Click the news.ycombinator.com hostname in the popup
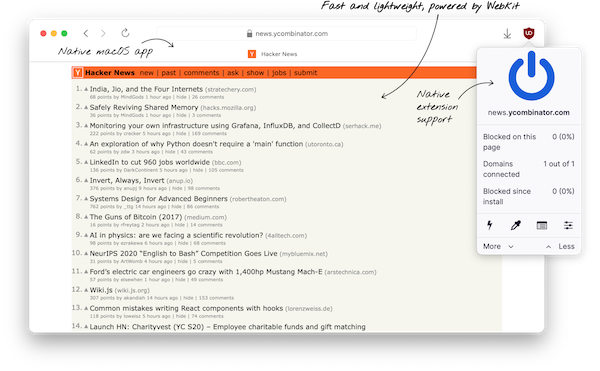 [528, 112]
